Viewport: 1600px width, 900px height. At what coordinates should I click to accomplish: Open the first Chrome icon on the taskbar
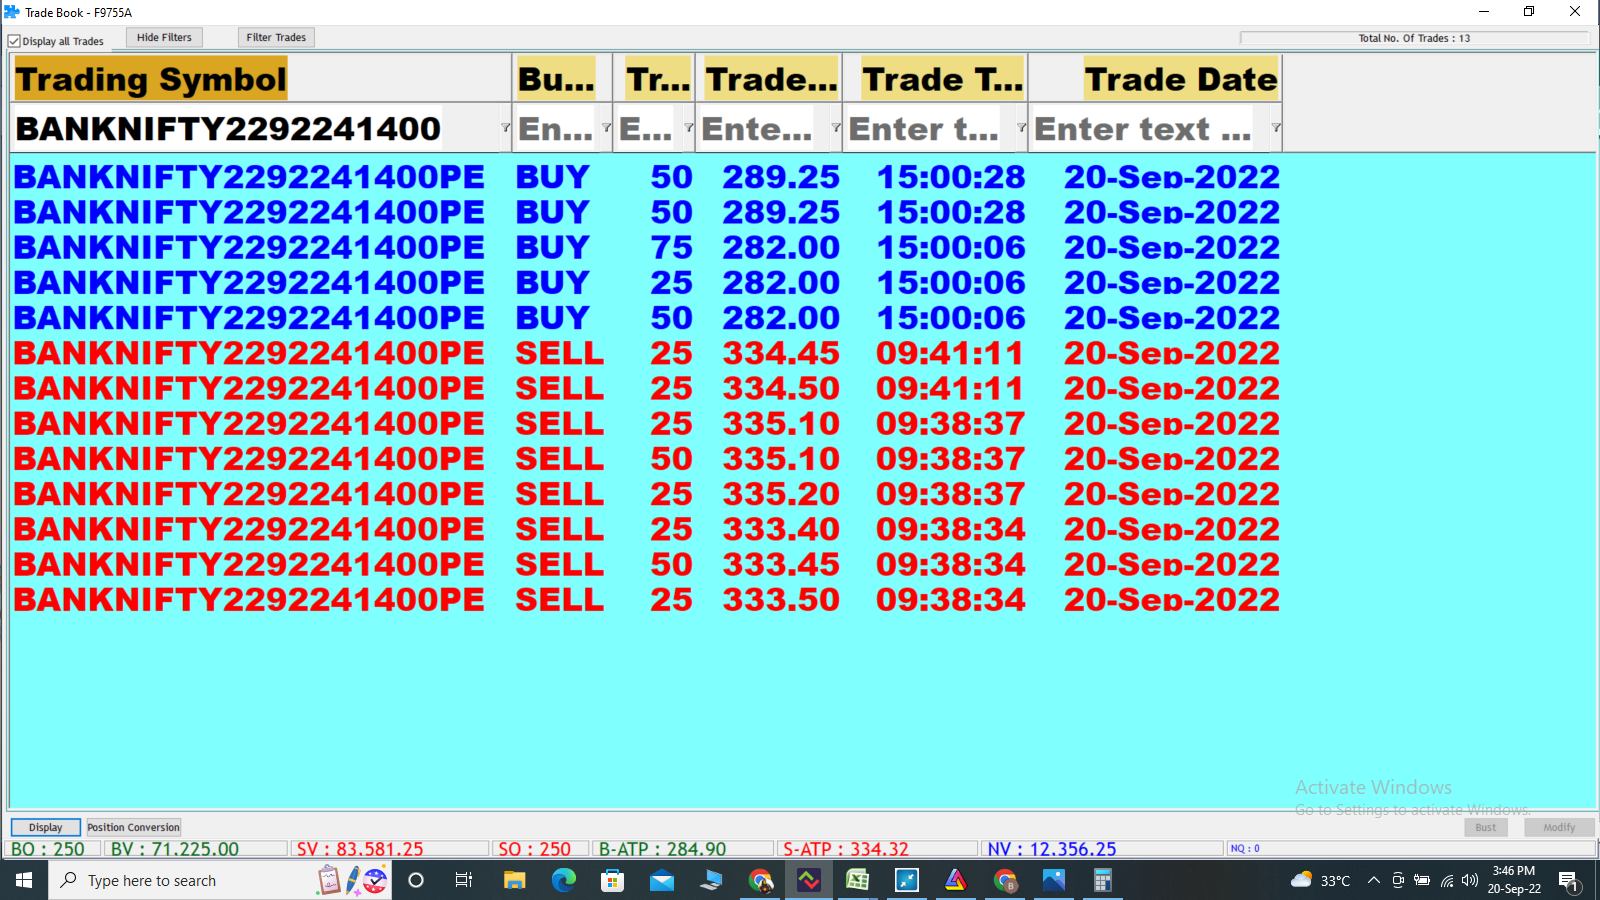click(x=760, y=880)
